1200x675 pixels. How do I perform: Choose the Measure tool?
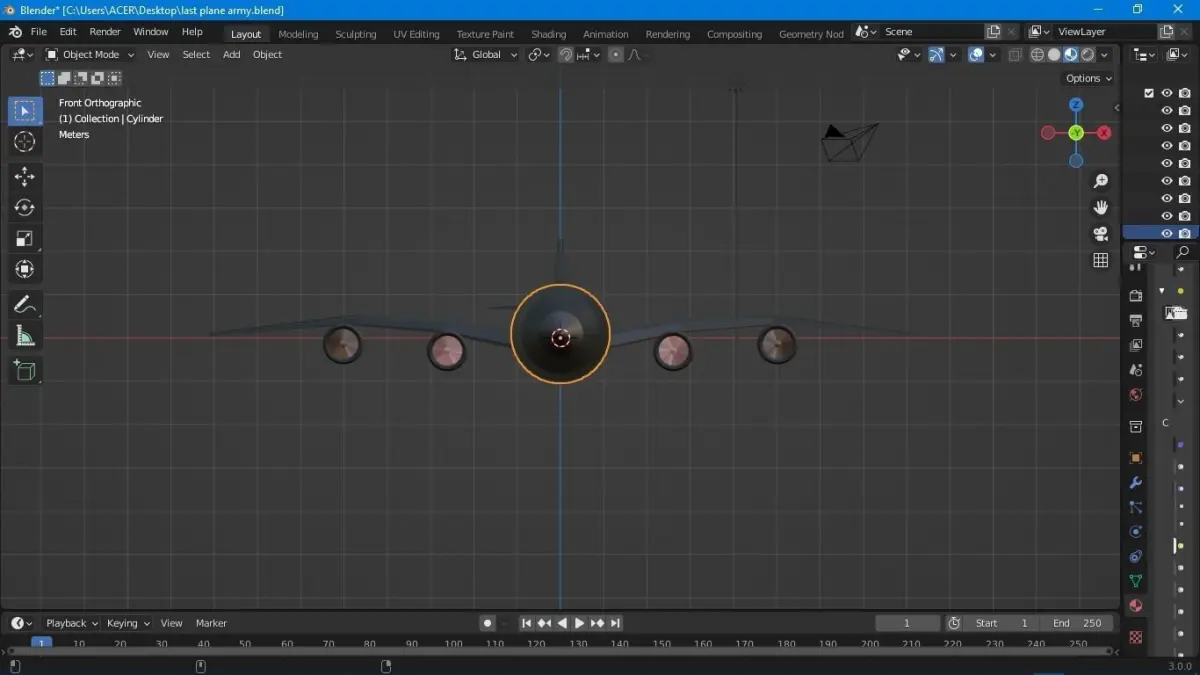25,336
